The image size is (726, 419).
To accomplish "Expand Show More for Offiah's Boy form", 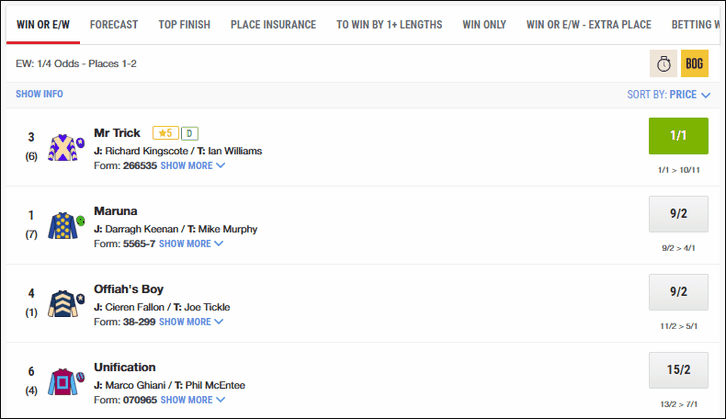I will point(191,322).
